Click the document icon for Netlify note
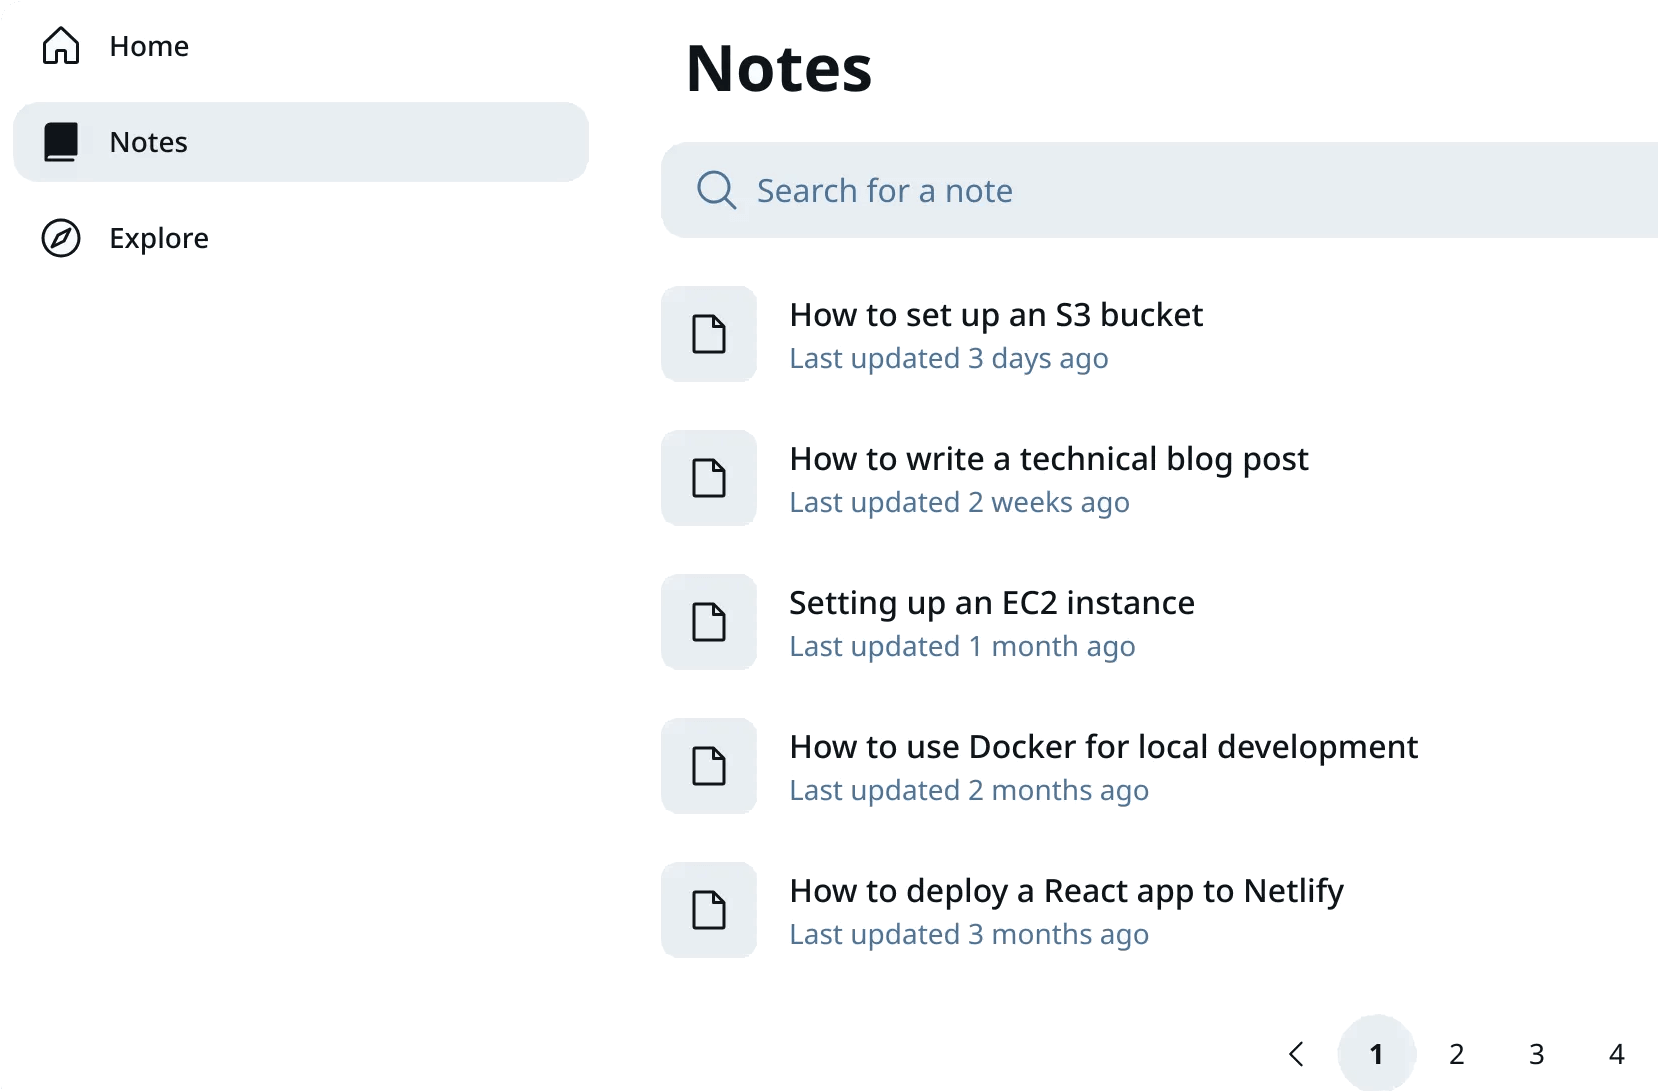 pos(709,910)
